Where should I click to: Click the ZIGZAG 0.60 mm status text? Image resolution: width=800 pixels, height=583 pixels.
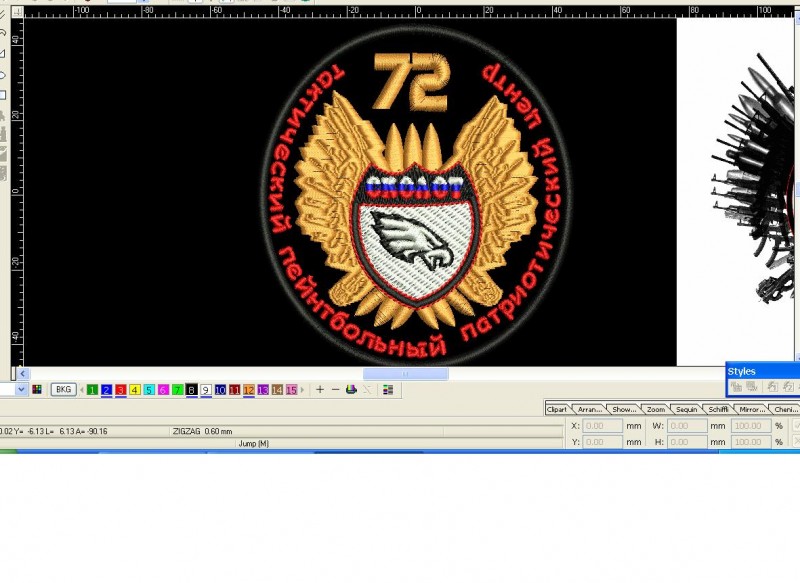(x=203, y=431)
